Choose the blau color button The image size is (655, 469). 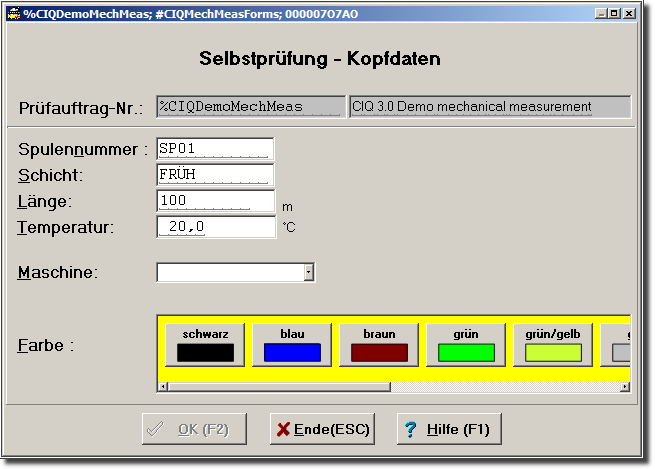[292, 344]
